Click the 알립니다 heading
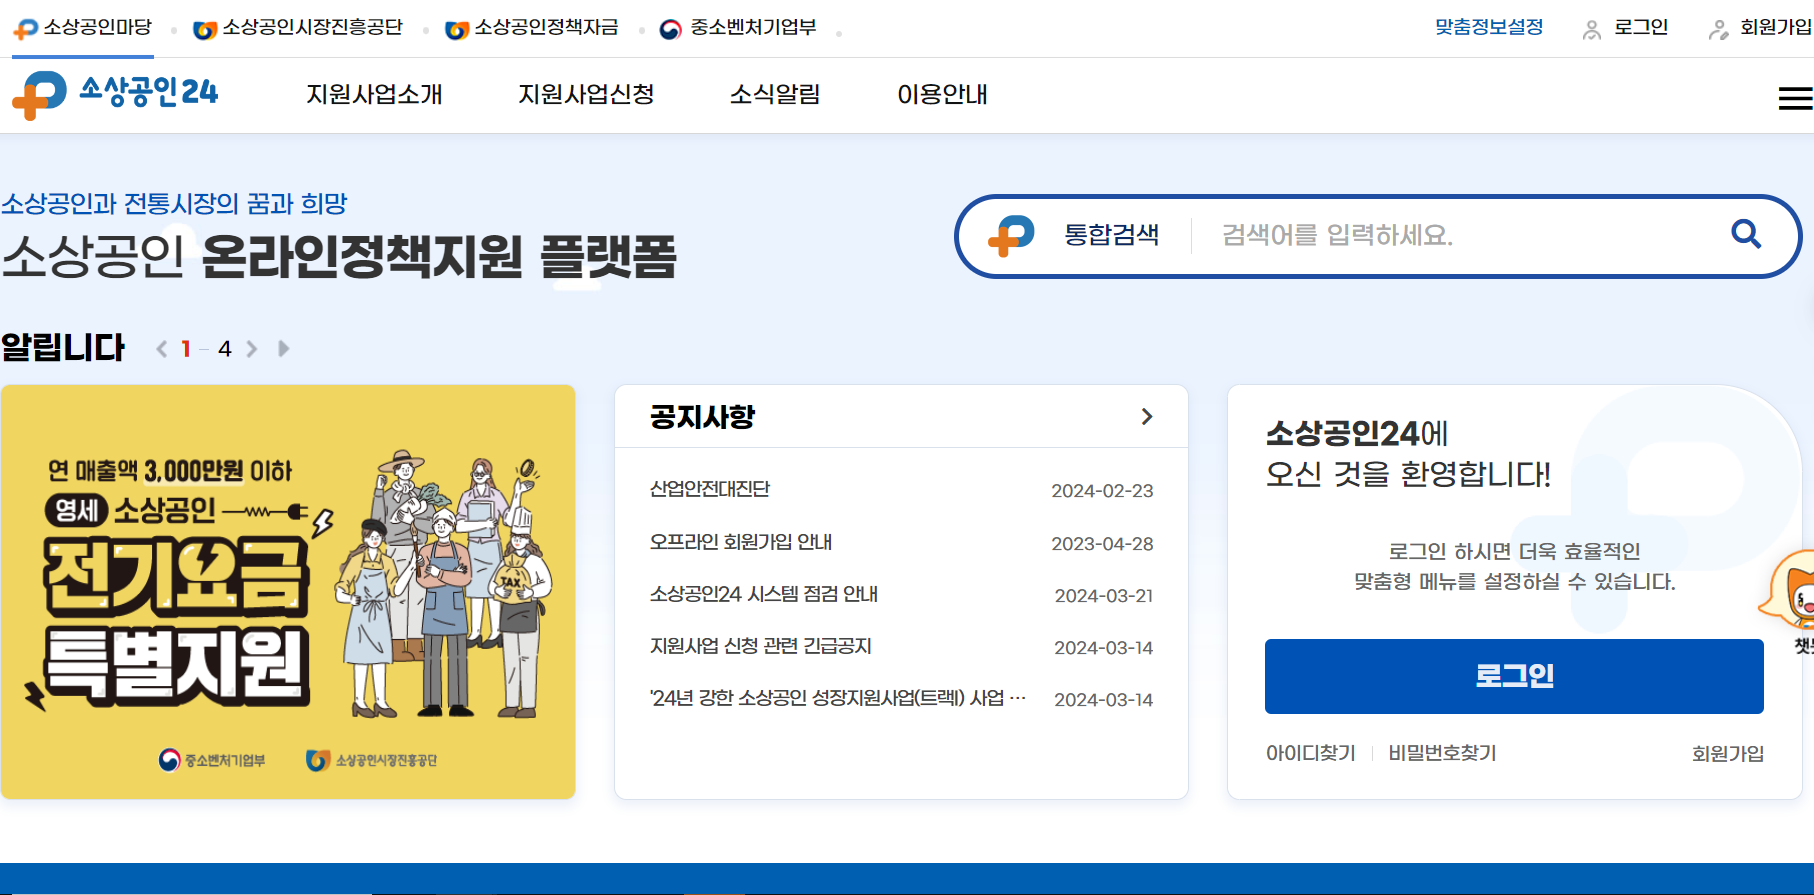 (x=63, y=348)
